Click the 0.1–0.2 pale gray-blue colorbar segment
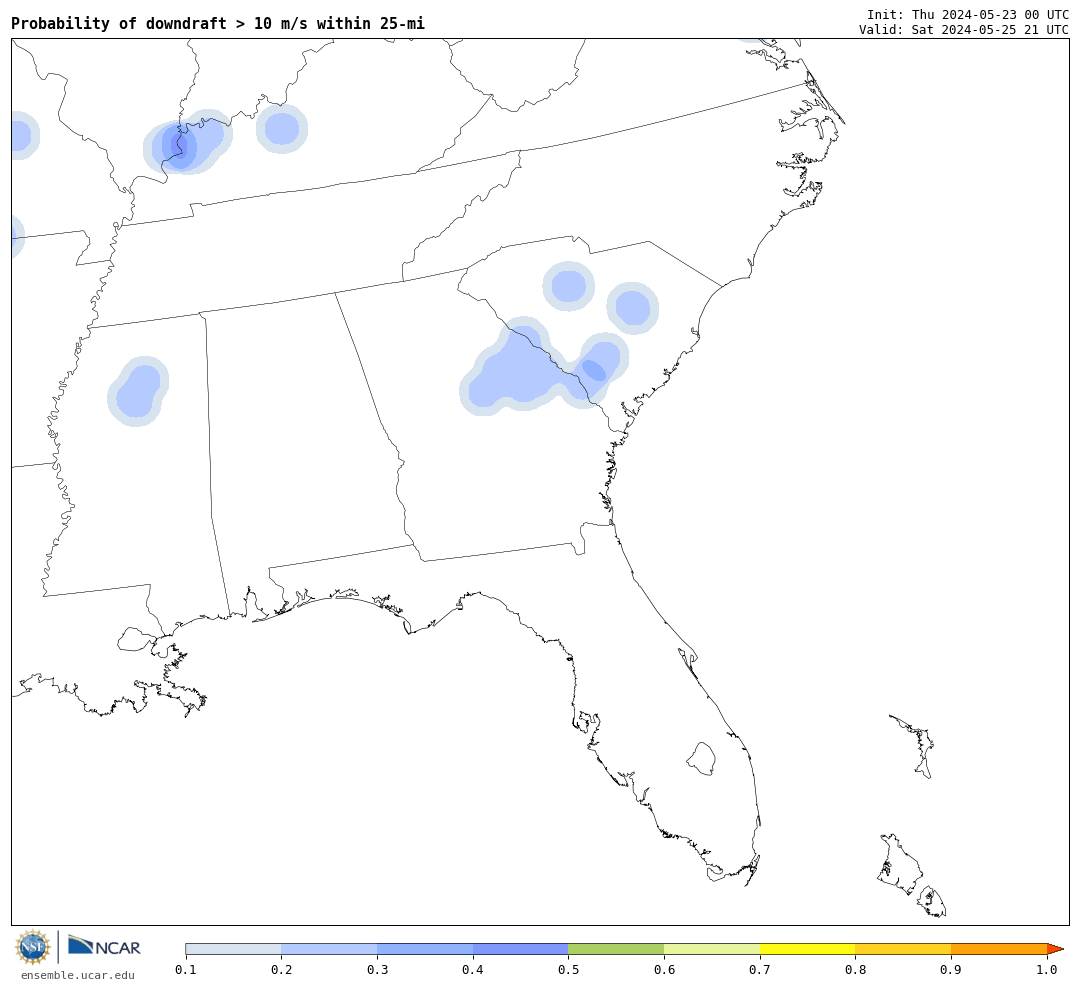1080x988 pixels. click(x=233, y=949)
